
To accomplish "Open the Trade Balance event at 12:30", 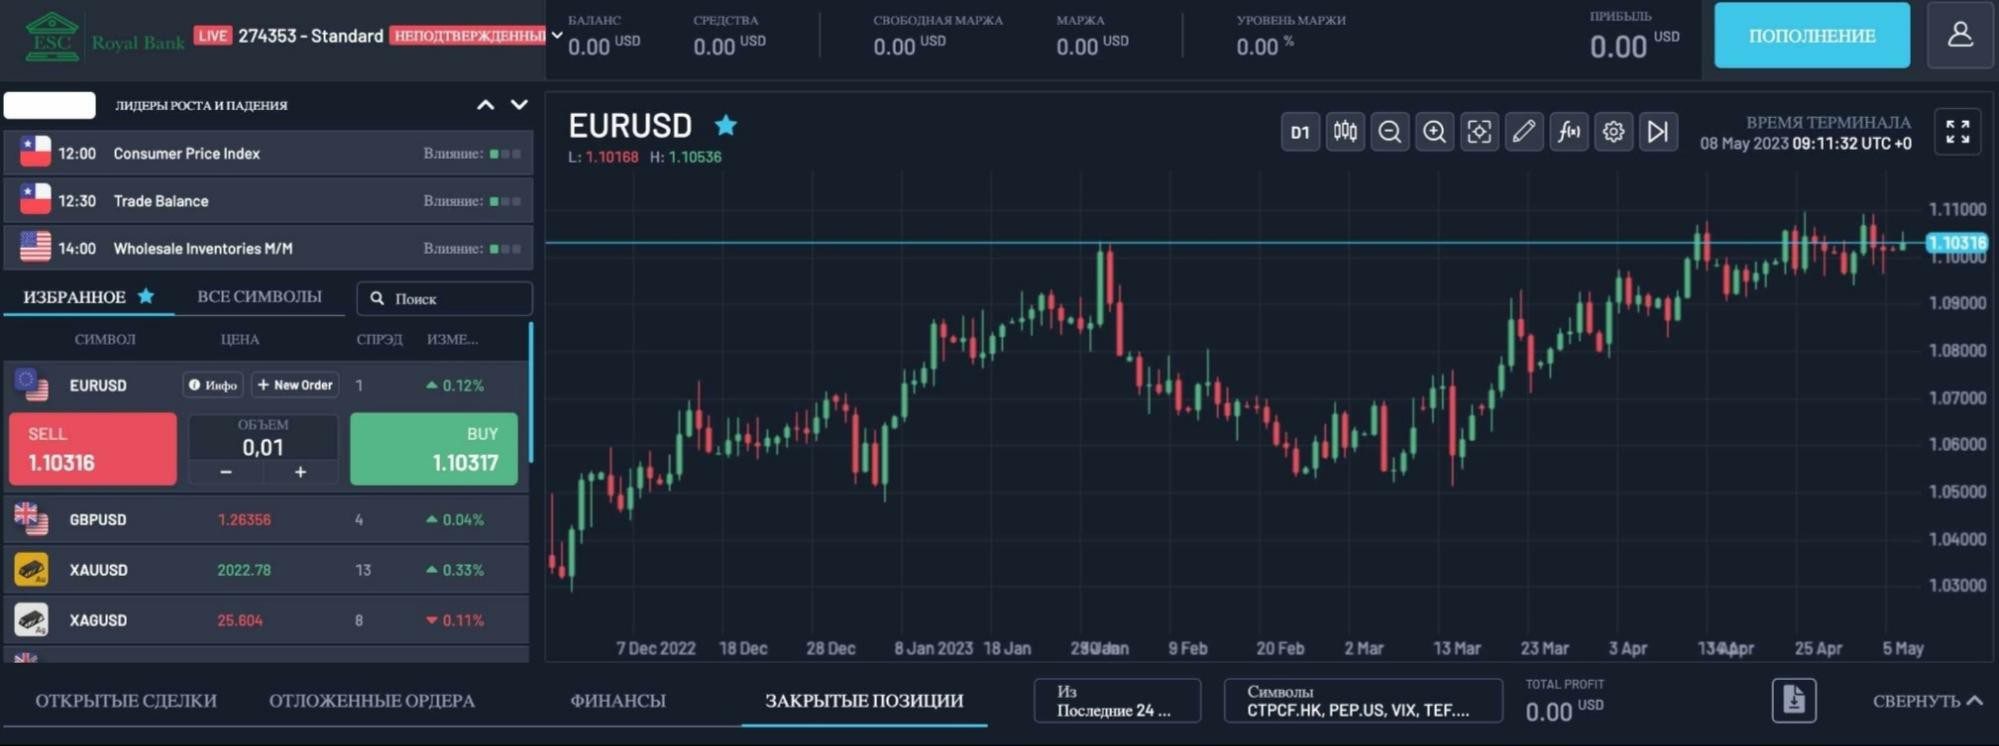I will 268,201.
